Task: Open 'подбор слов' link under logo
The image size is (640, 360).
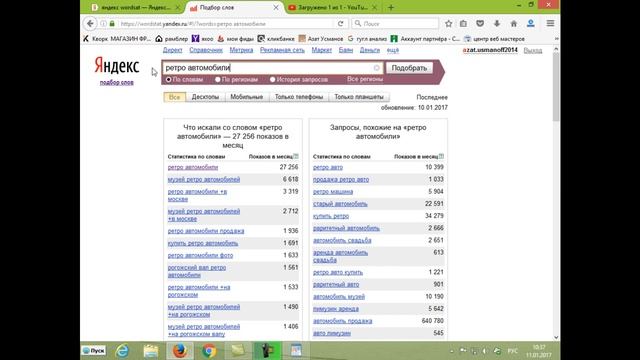Action: pos(117,82)
